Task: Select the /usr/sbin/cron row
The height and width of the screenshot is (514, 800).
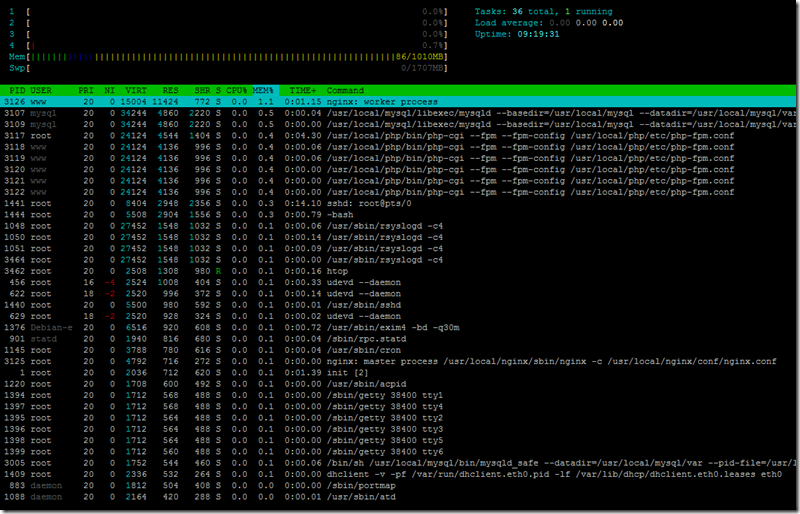Action: (398, 350)
